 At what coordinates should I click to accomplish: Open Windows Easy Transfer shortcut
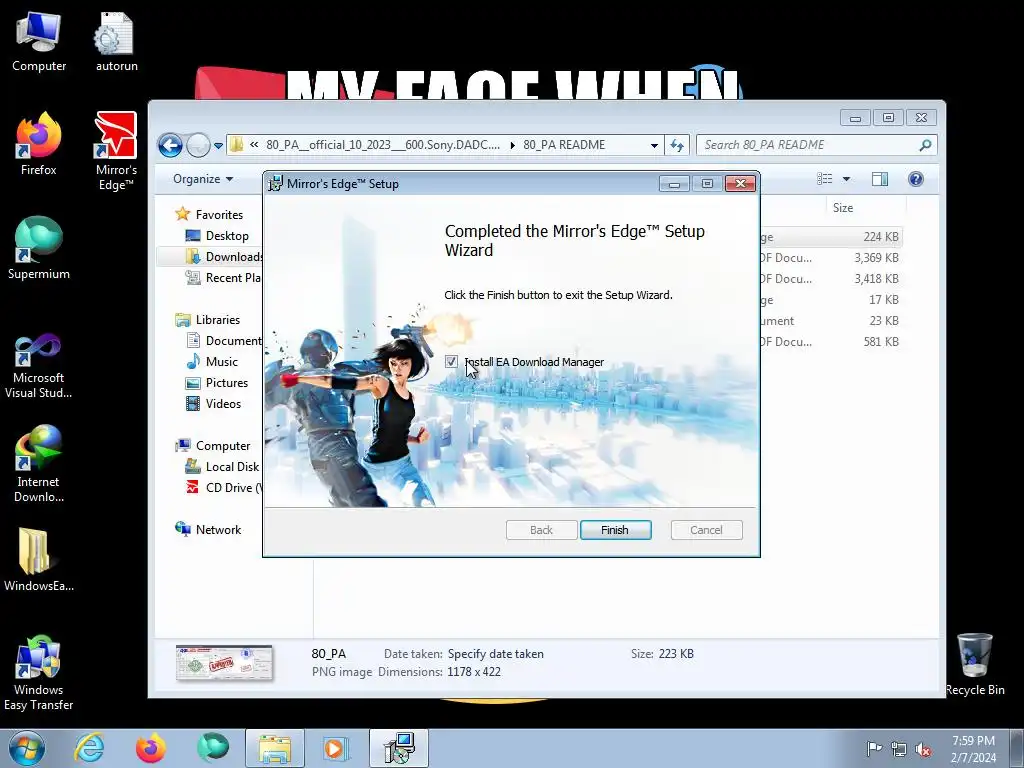click(x=39, y=673)
